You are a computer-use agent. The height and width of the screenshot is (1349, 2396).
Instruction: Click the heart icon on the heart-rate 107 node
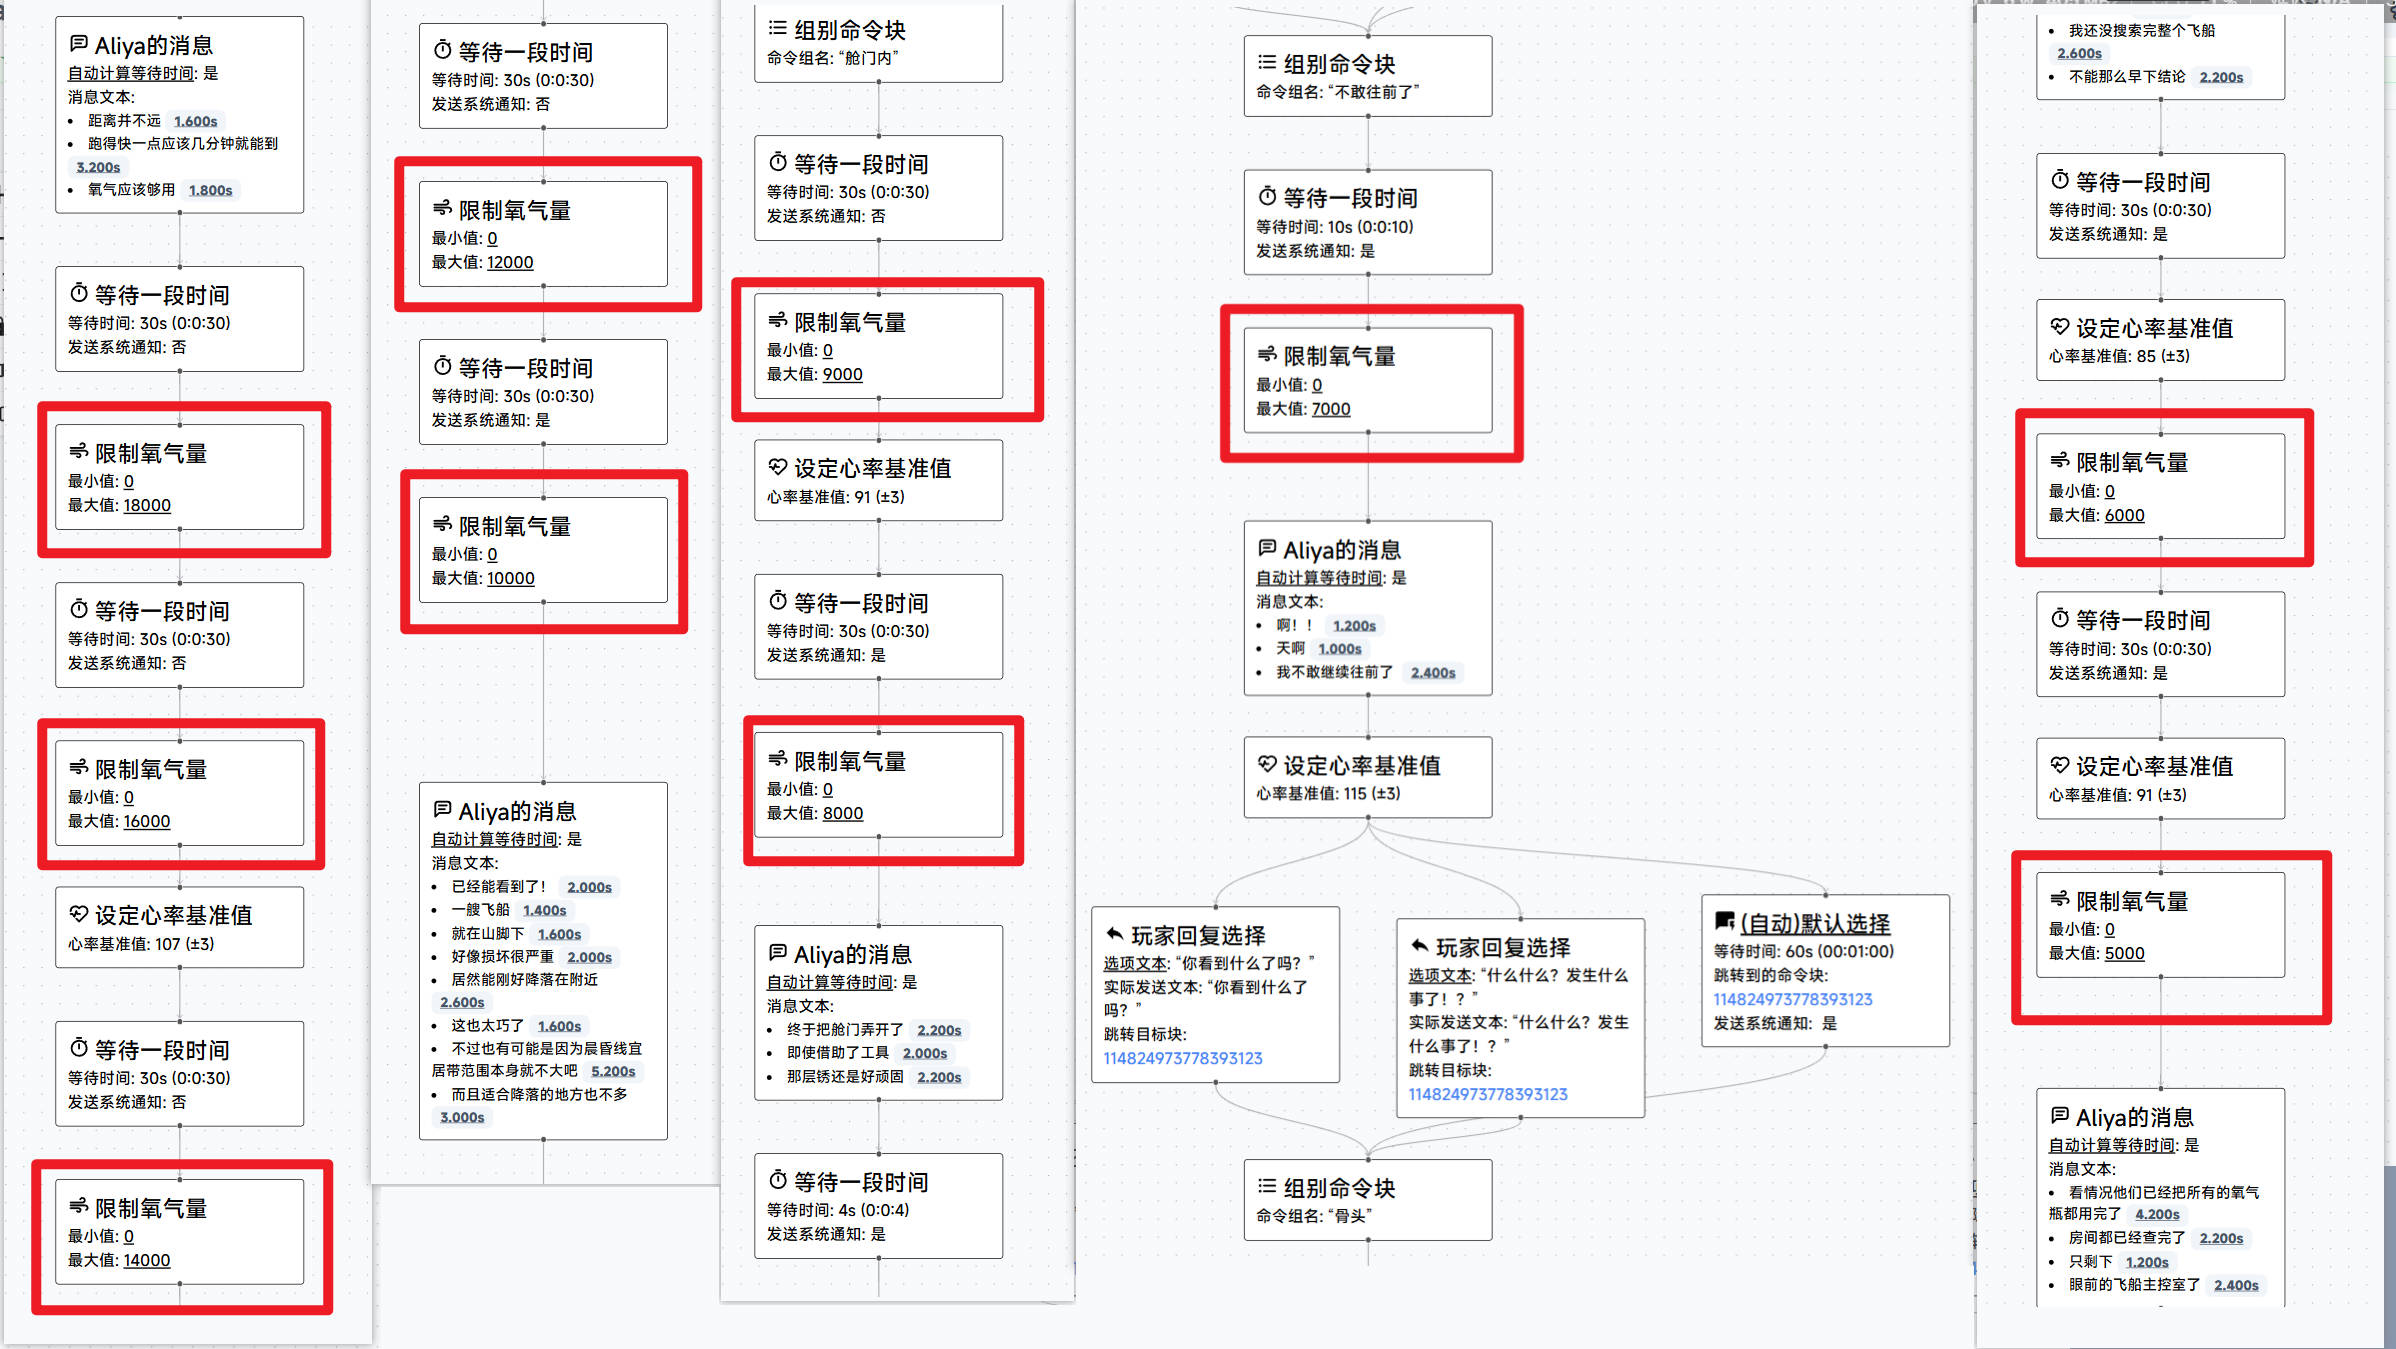(x=78, y=914)
